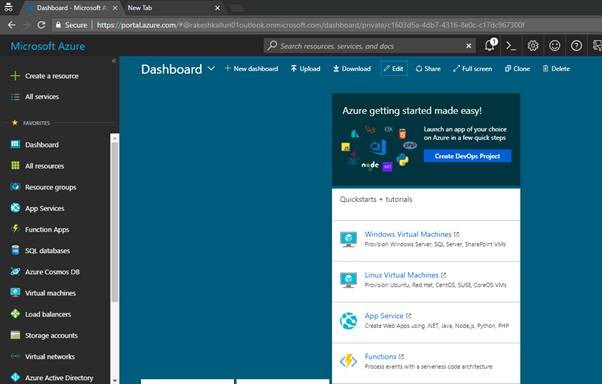Viewport: 602px width, 384px height.
Task: Click the All services label
Action: (x=42, y=97)
